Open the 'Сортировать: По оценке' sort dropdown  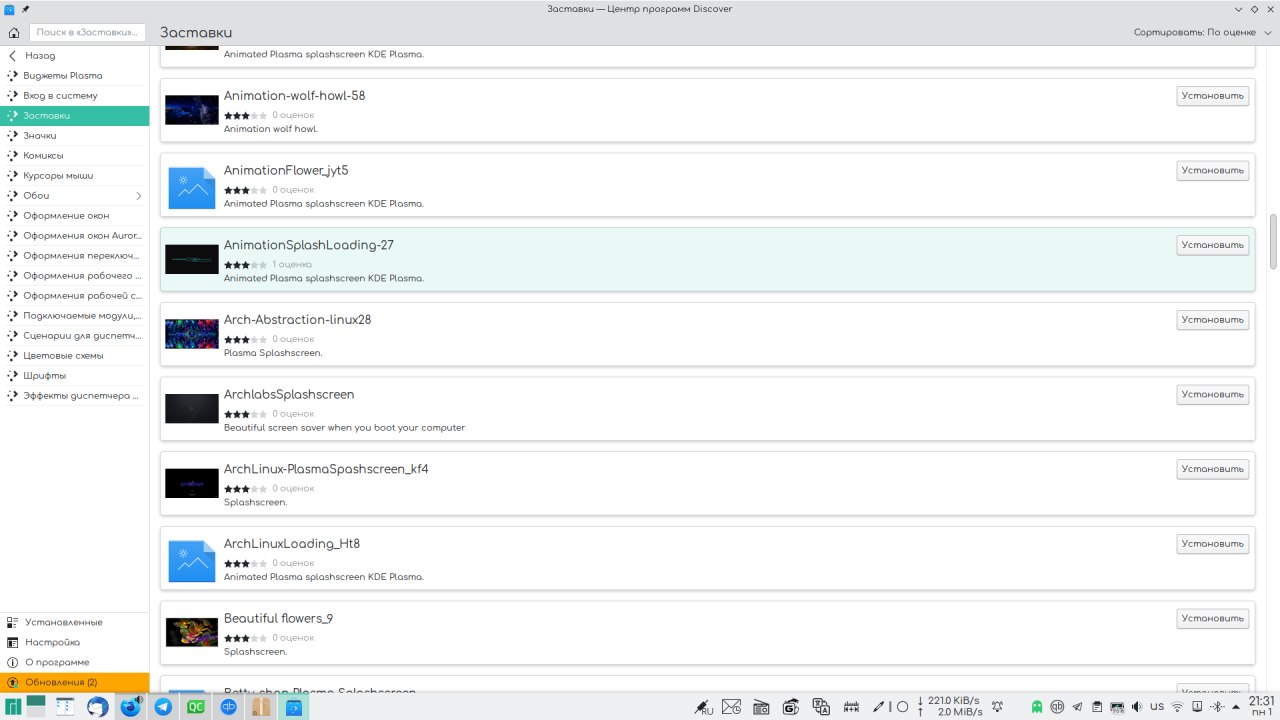click(1201, 32)
